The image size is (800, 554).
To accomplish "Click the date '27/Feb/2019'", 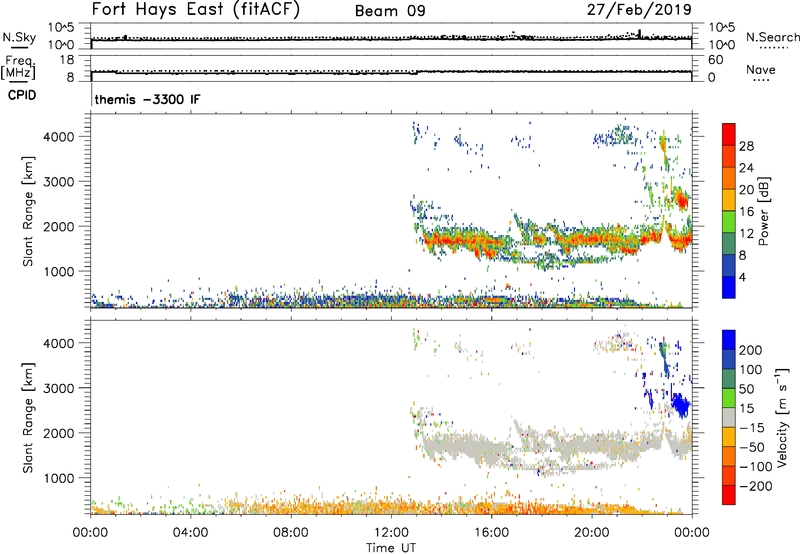I will (x=639, y=9).
